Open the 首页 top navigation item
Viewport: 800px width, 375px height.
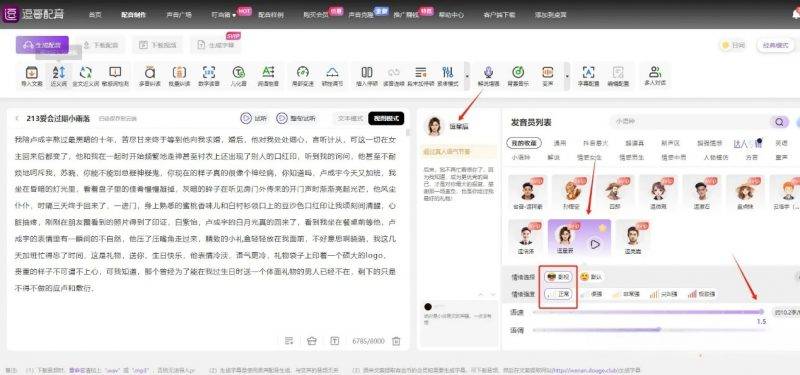point(94,15)
